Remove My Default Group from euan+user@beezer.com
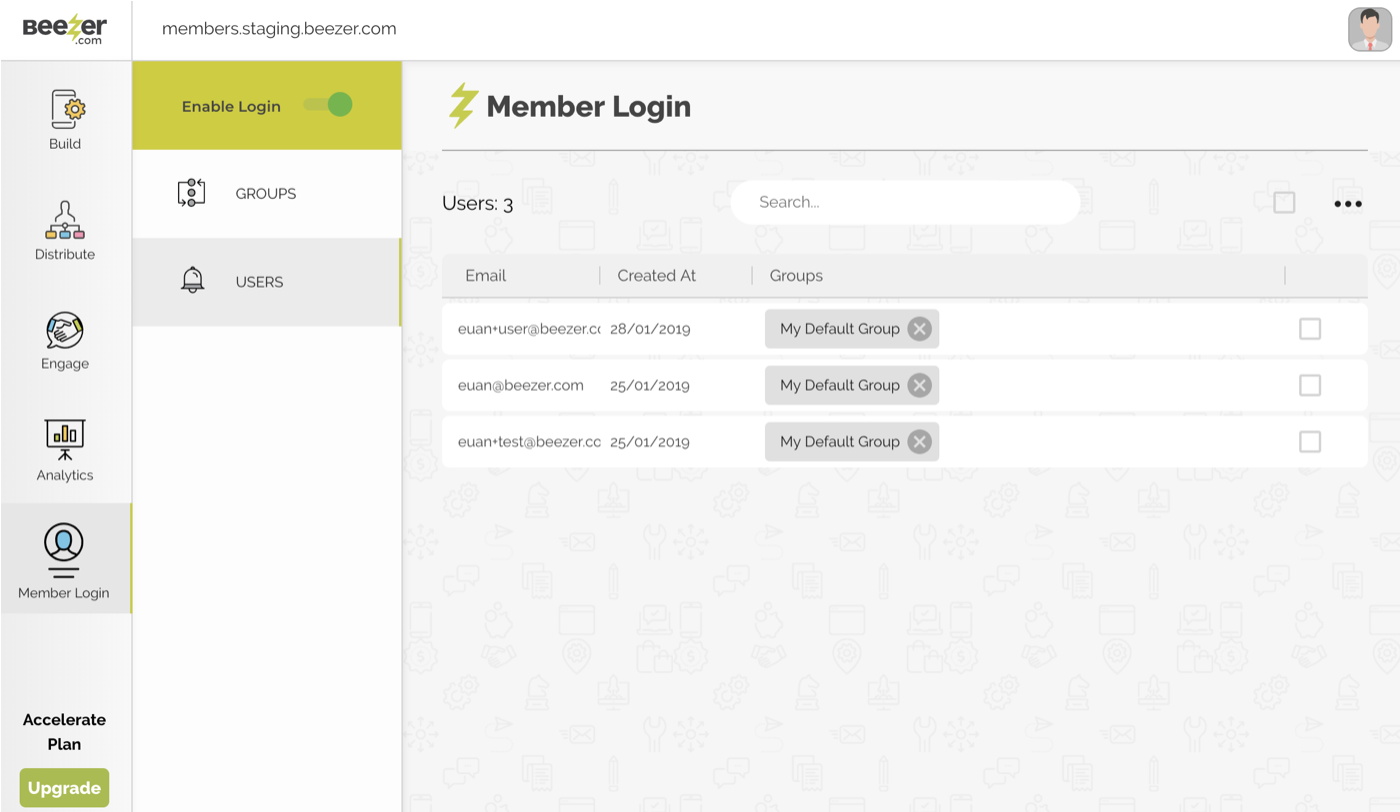1400x812 pixels. click(919, 329)
